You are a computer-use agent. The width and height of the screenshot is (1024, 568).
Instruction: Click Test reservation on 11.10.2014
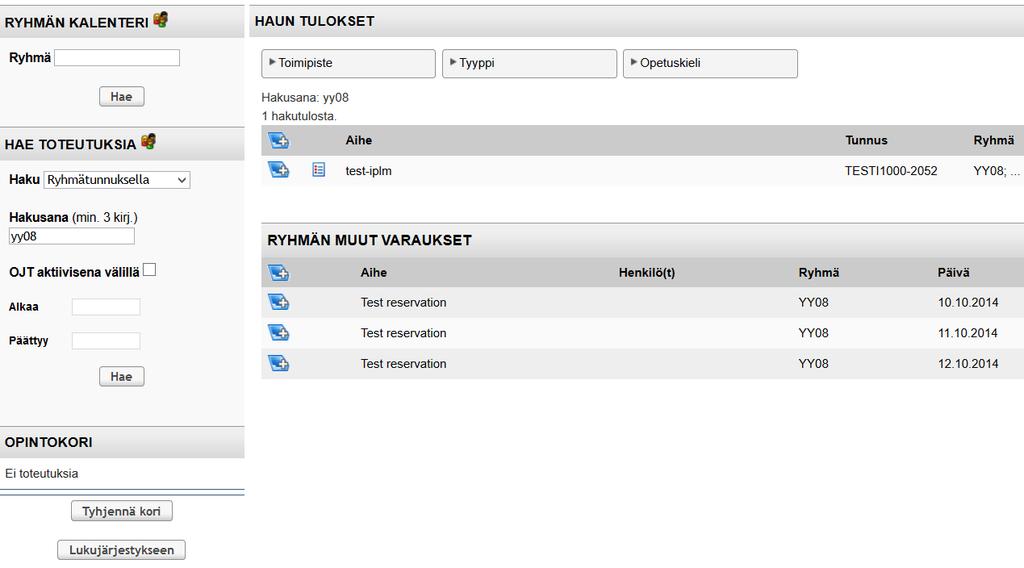tap(404, 333)
